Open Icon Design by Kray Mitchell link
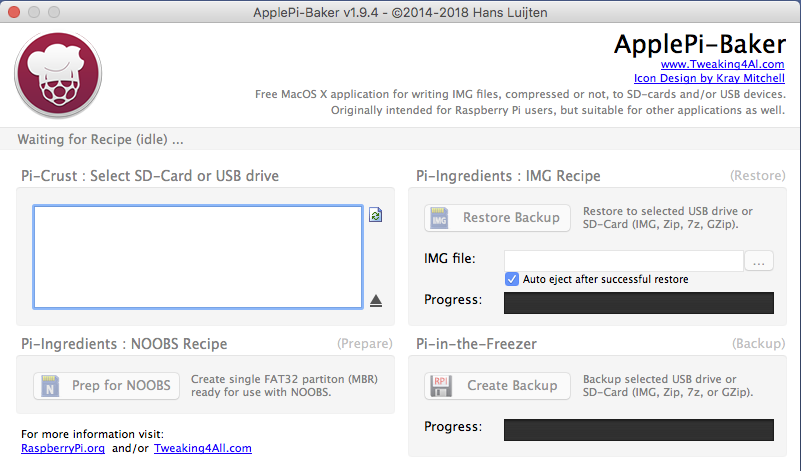The height and width of the screenshot is (471, 801). click(708, 78)
